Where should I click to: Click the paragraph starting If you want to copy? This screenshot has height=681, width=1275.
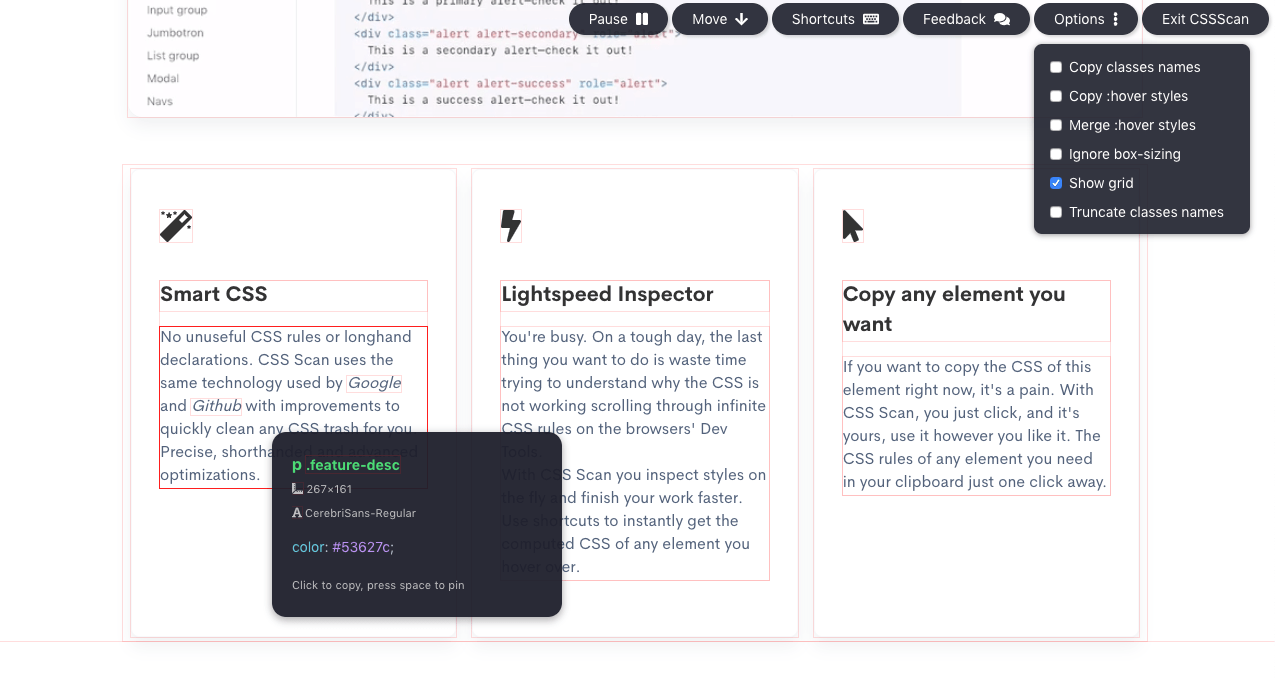point(976,425)
